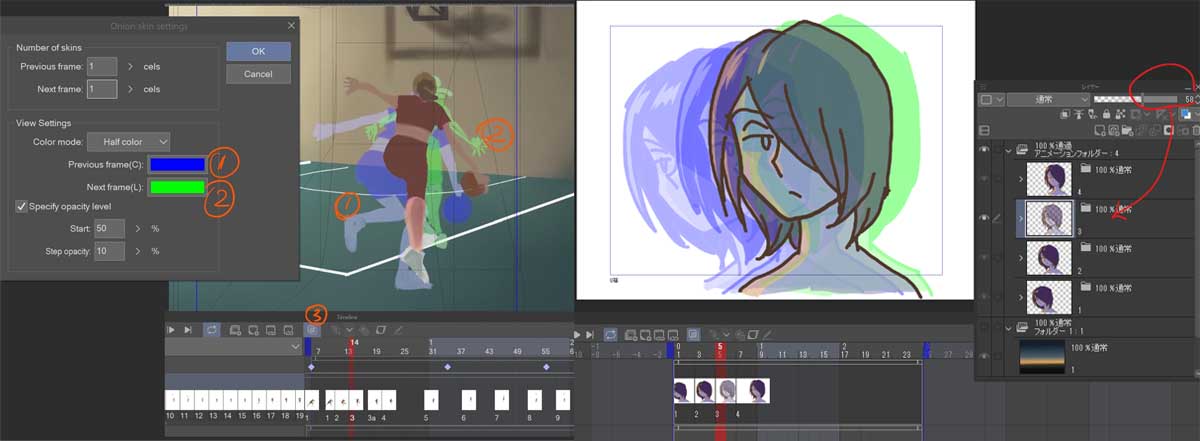Click the lock layer icon in Layer panel

pos(1106,114)
